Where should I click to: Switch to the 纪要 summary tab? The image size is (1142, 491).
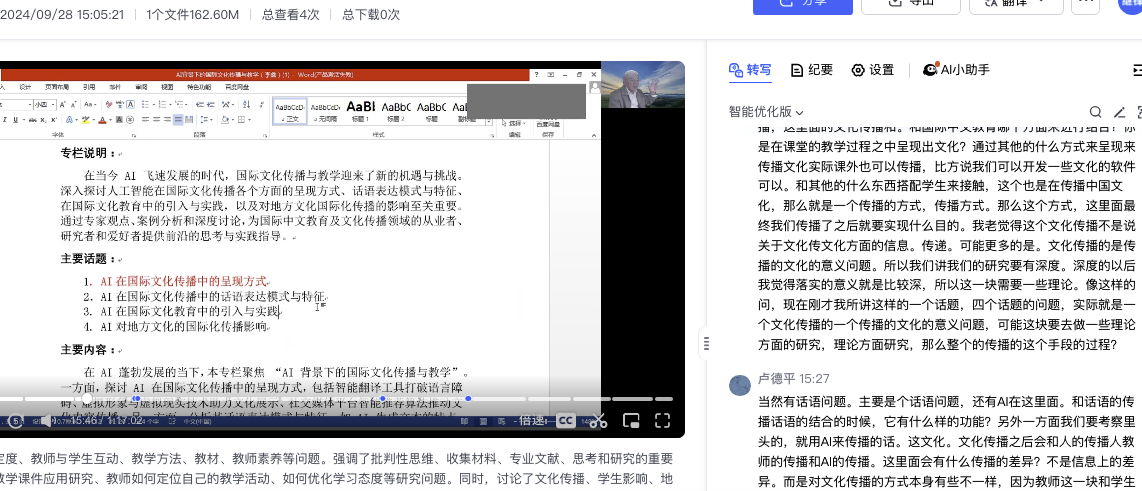[x=811, y=70]
